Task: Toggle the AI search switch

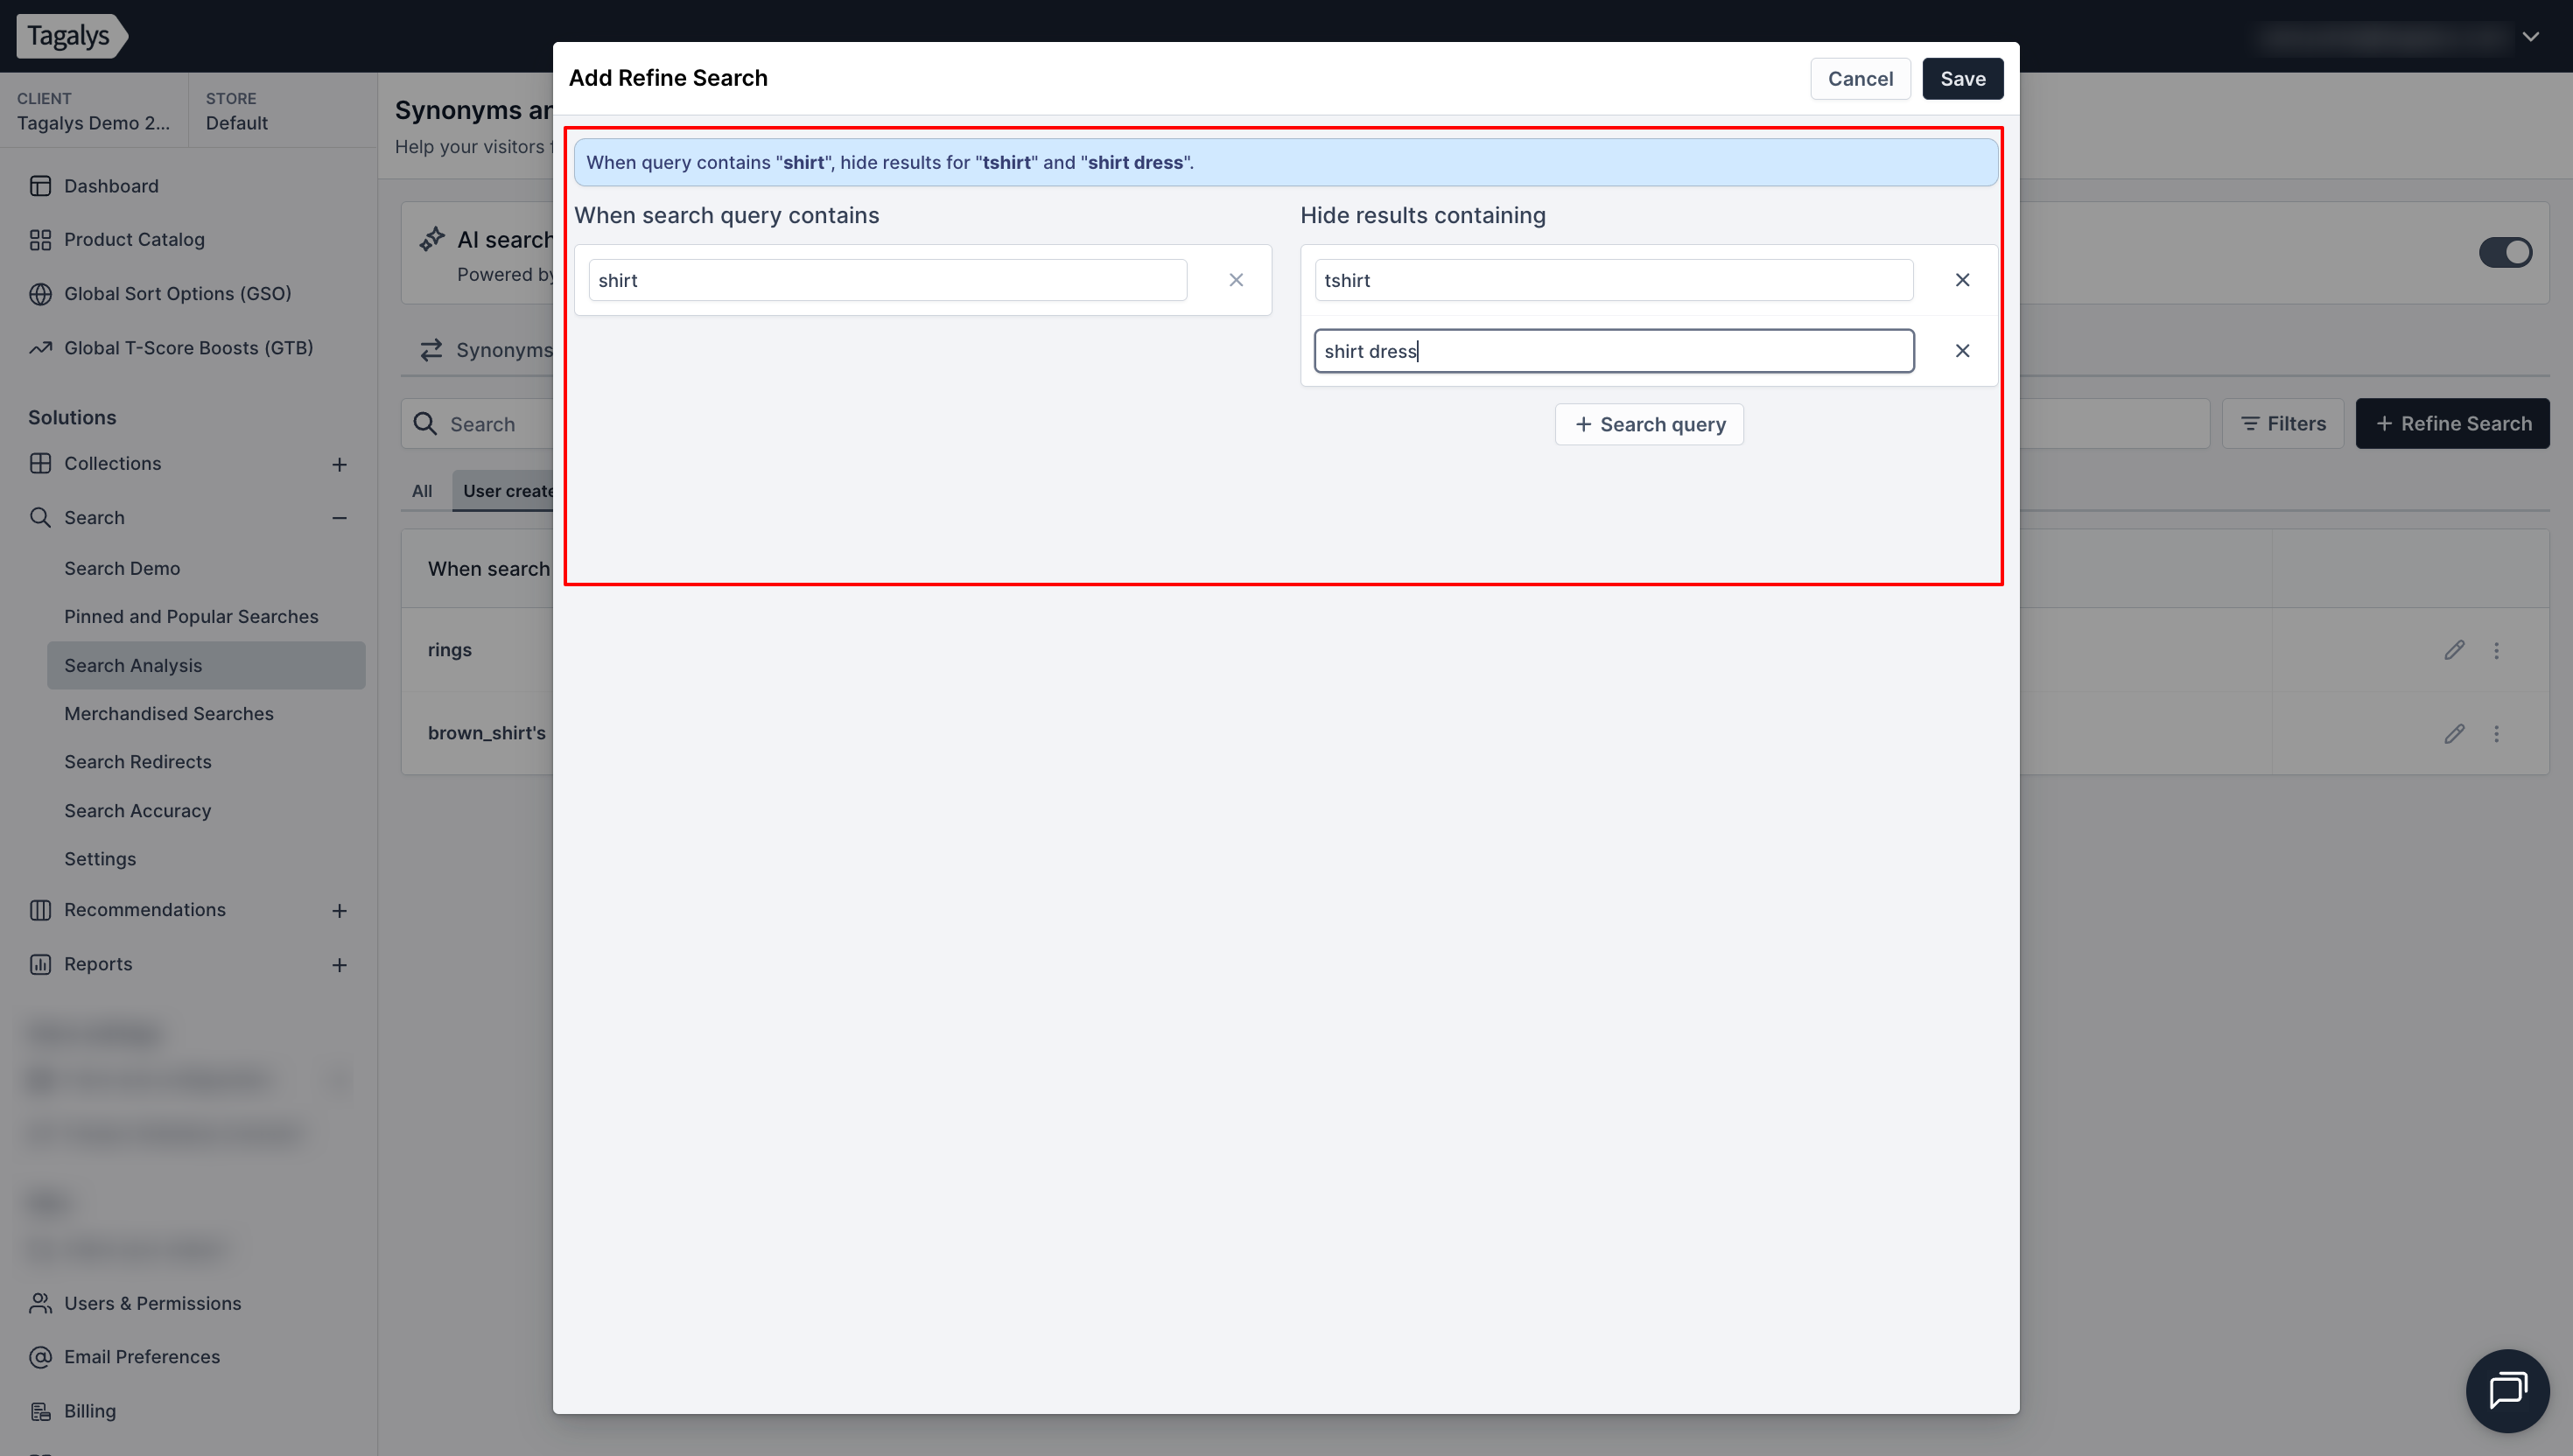Action: coord(2505,252)
